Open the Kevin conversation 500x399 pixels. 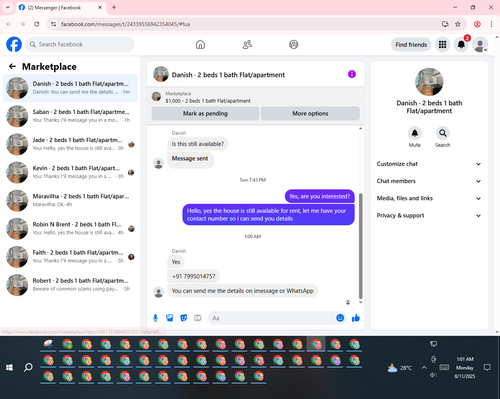70,172
